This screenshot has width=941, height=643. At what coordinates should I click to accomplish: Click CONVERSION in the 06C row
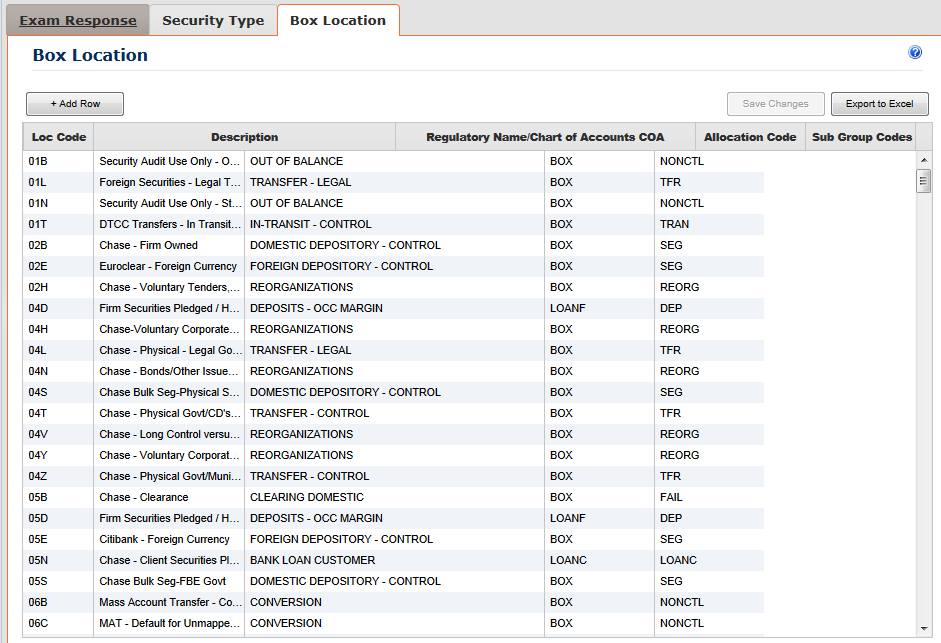[286, 624]
